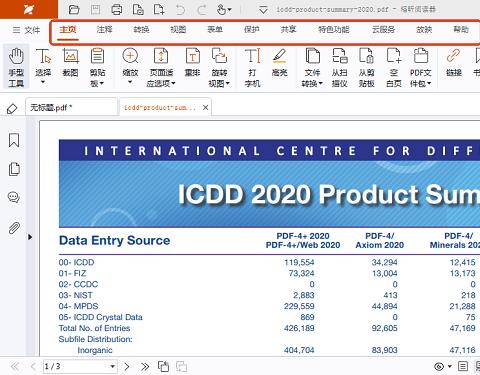Click the status bar icon right of the last-page arrows
Viewport: 480px width, 375px height.
163,367
